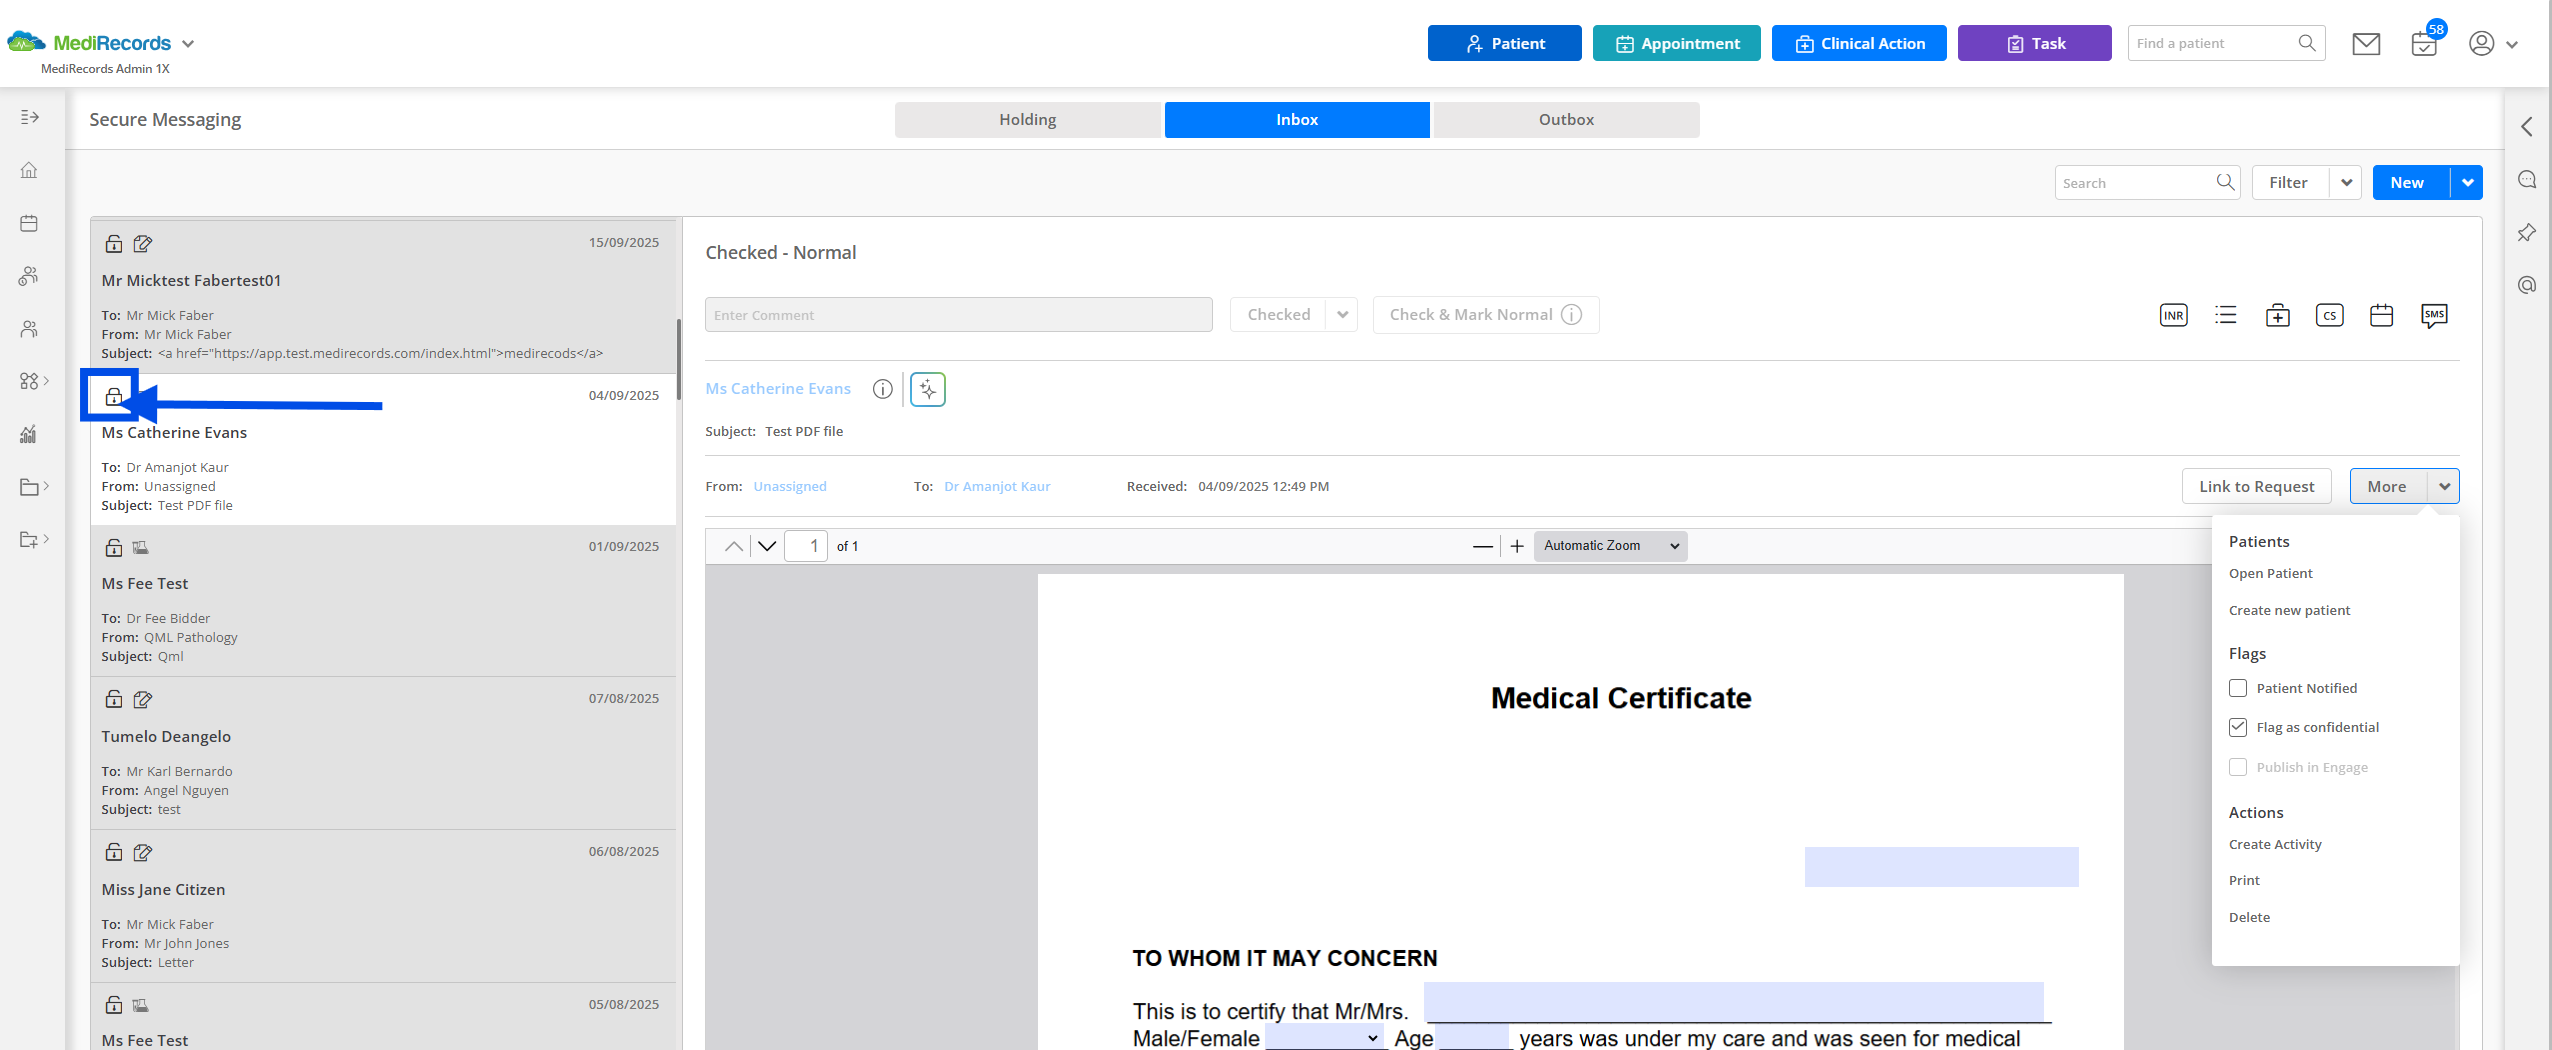This screenshot has height=1050, width=2552.
Task: Select Create new patient menu item
Action: pos(2289,611)
